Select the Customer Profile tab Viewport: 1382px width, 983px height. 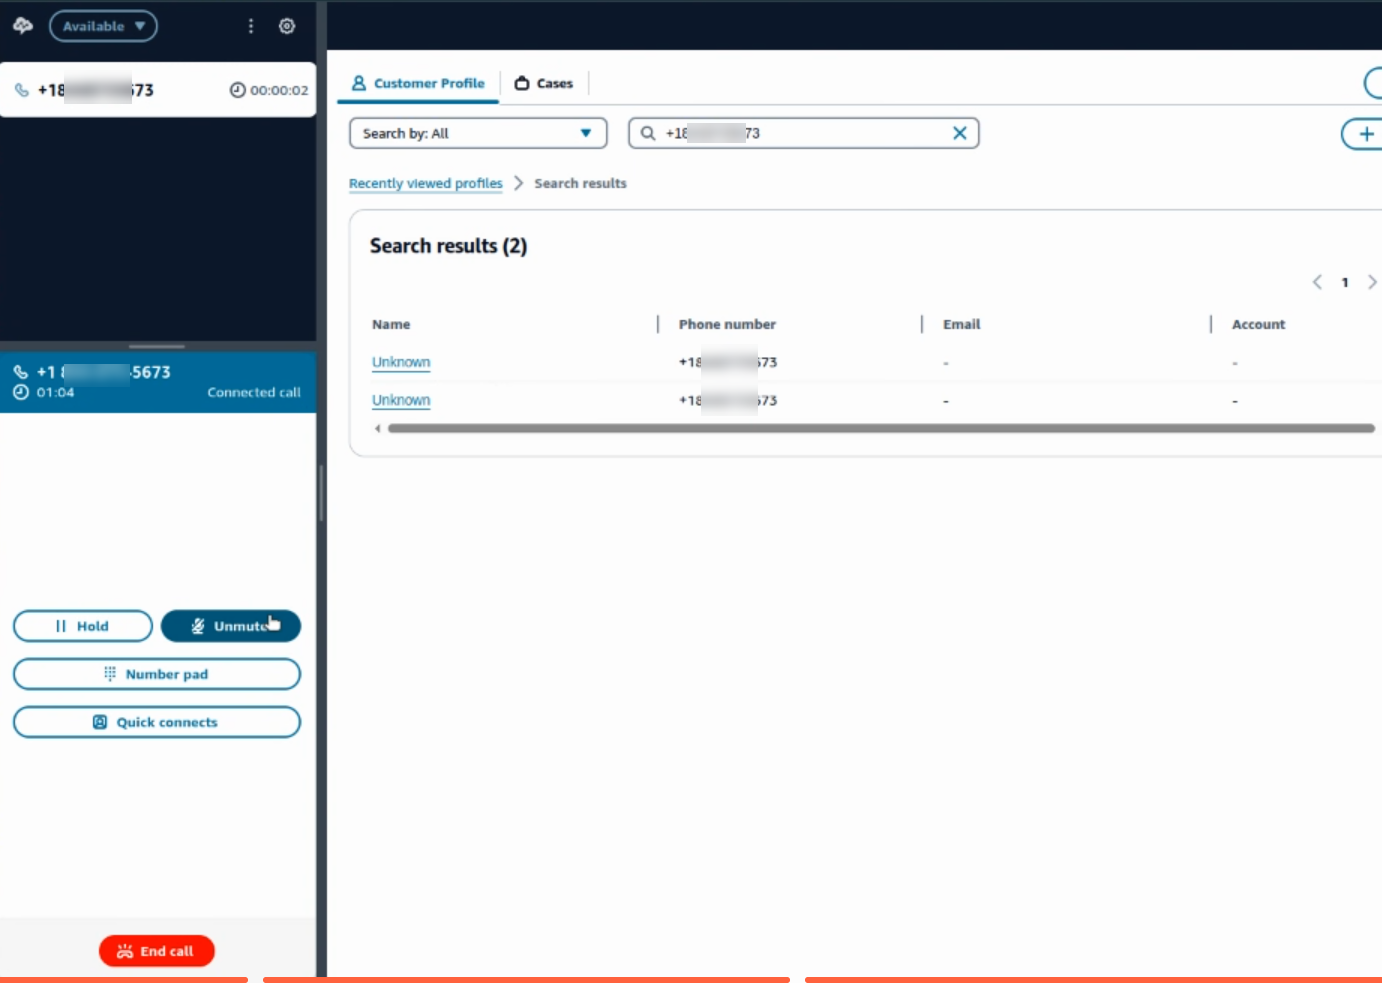click(419, 83)
